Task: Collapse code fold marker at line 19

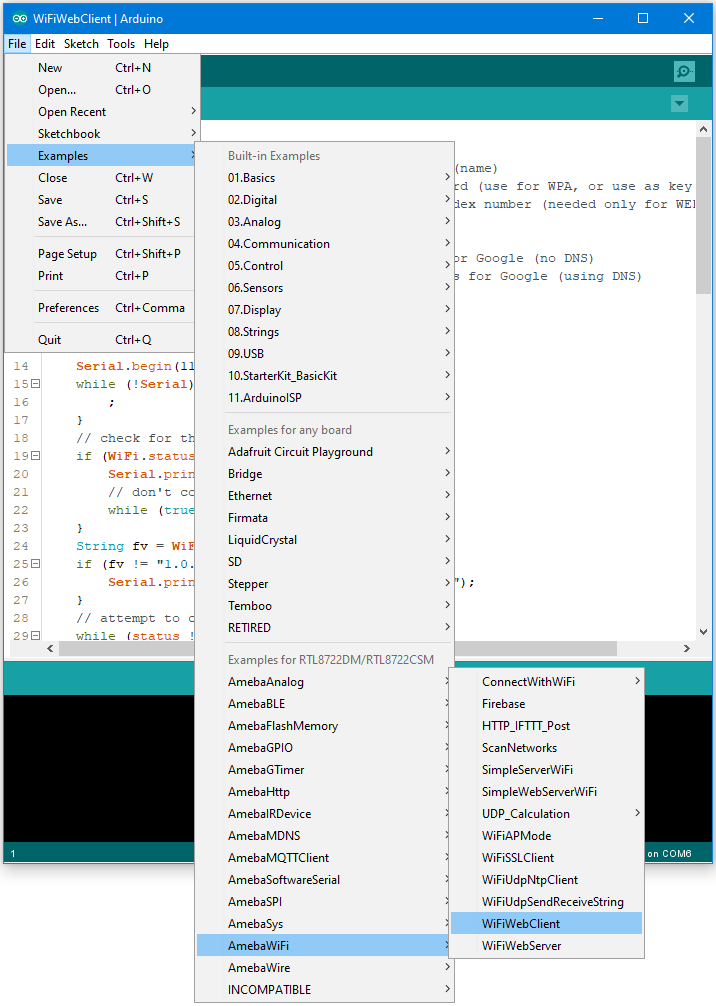Action: click(36, 456)
